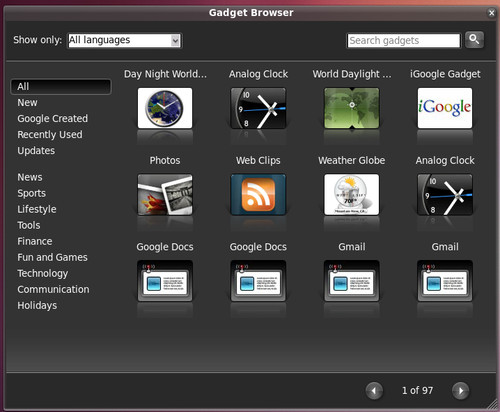The width and height of the screenshot is (500, 412).
Task: Click the '1 of 97' page indicator
Action: [417, 390]
